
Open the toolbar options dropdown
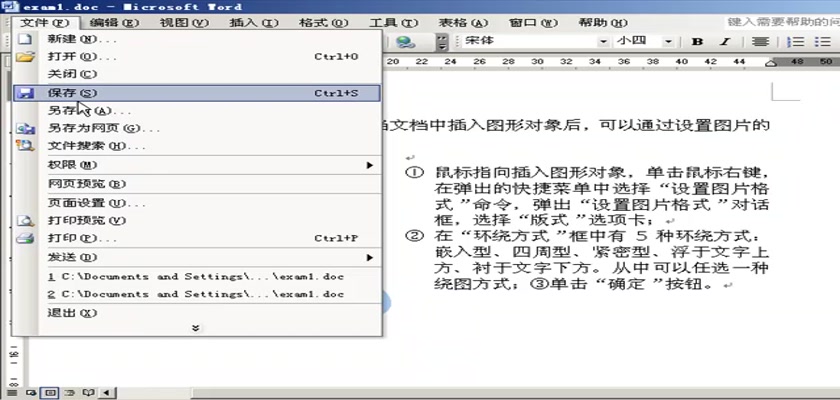click(x=442, y=42)
